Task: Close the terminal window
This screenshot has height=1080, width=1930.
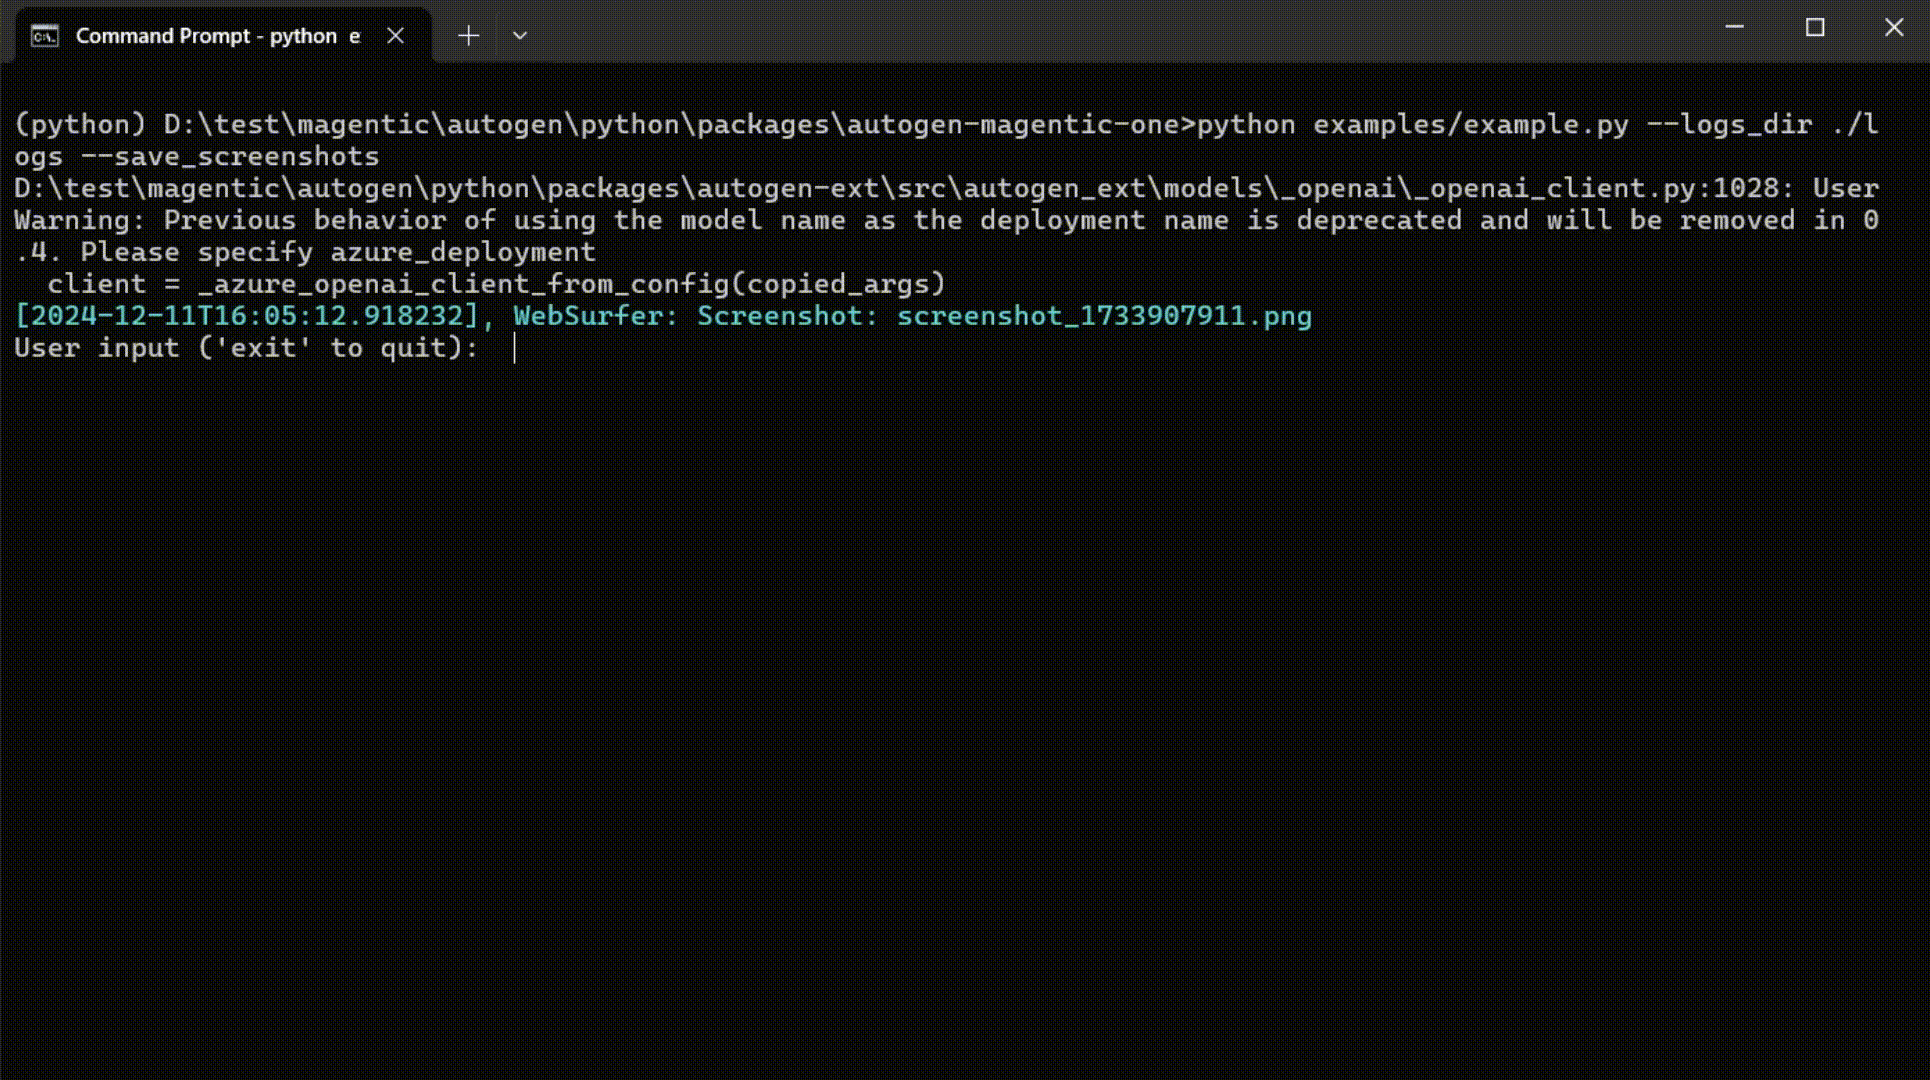Action: pos(1894,28)
